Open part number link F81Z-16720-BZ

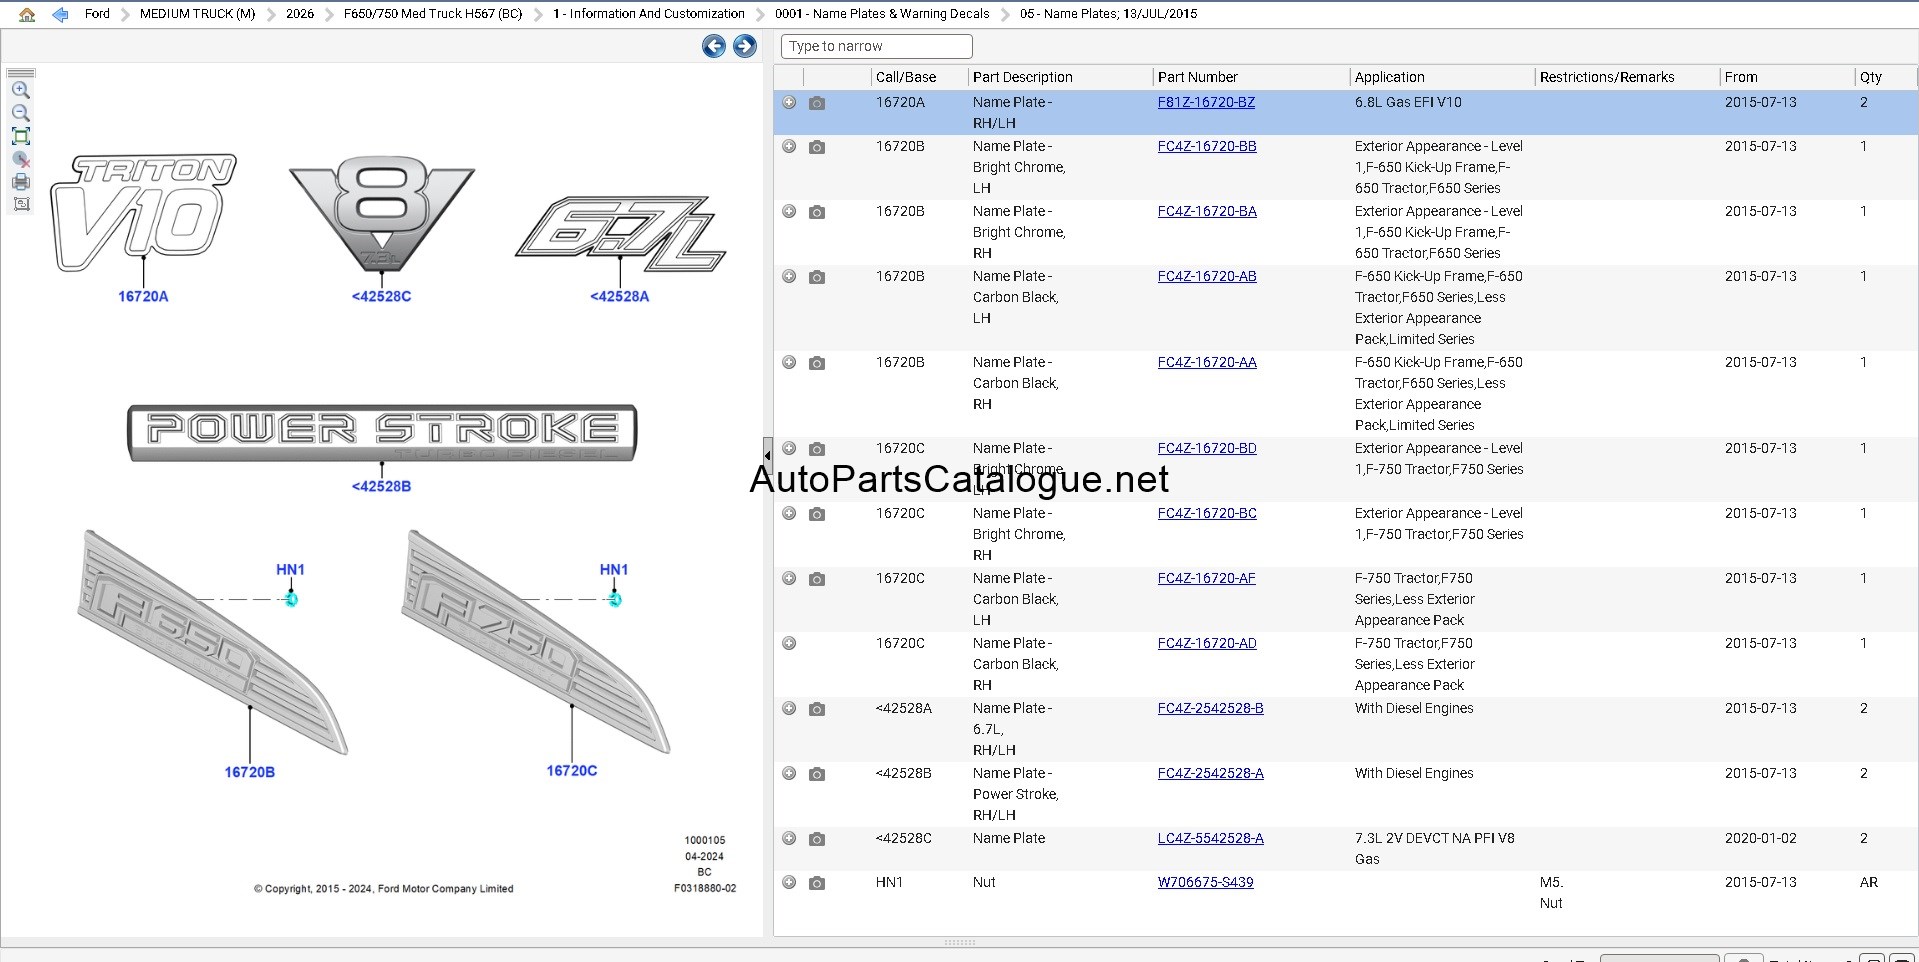click(x=1206, y=102)
